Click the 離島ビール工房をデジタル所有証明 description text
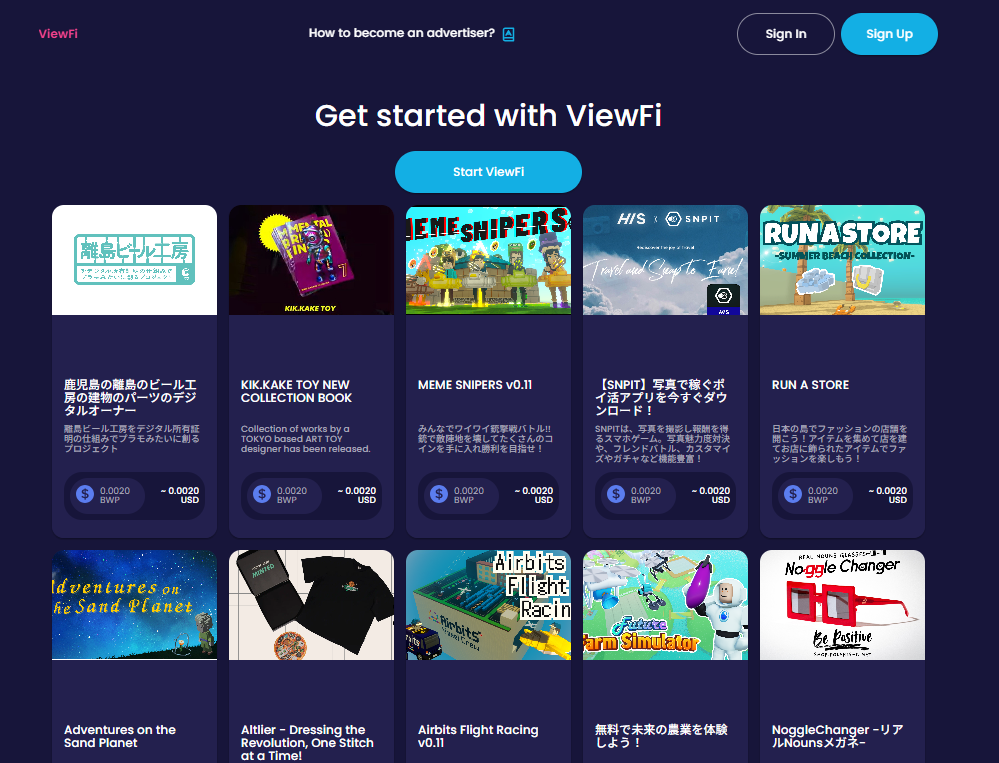Image resolution: width=999 pixels, height=763 pixels. pos(132,439)
